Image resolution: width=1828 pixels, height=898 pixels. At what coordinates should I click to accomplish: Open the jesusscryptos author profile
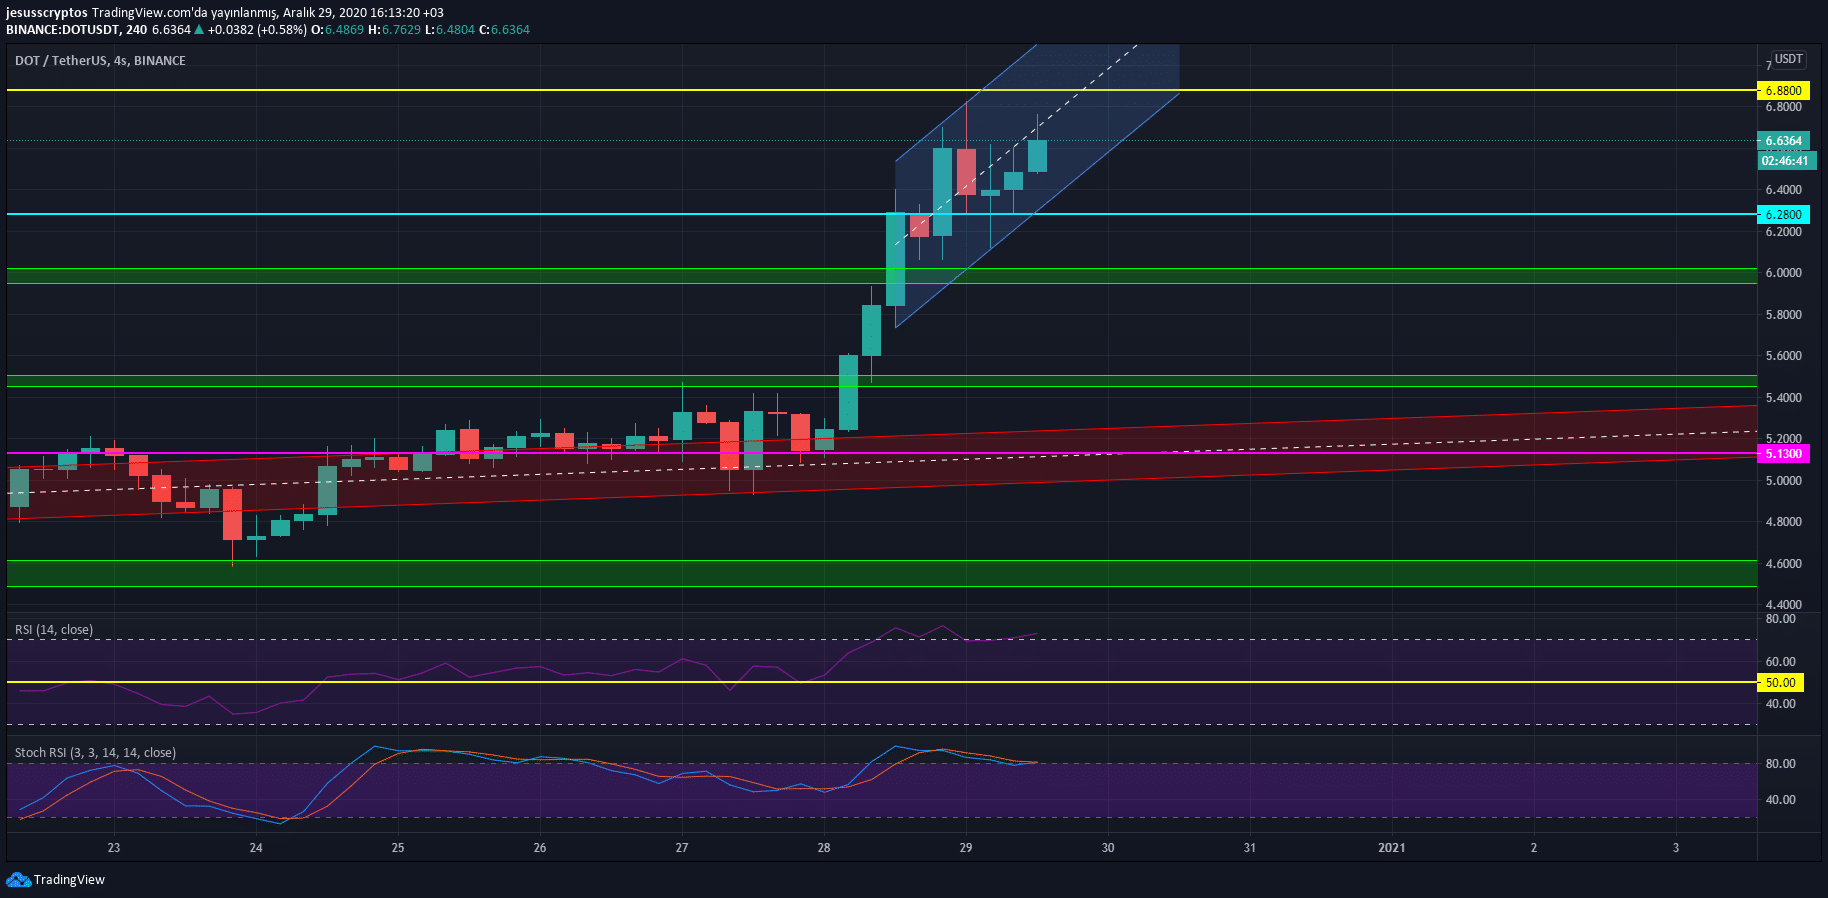point(46,13)
